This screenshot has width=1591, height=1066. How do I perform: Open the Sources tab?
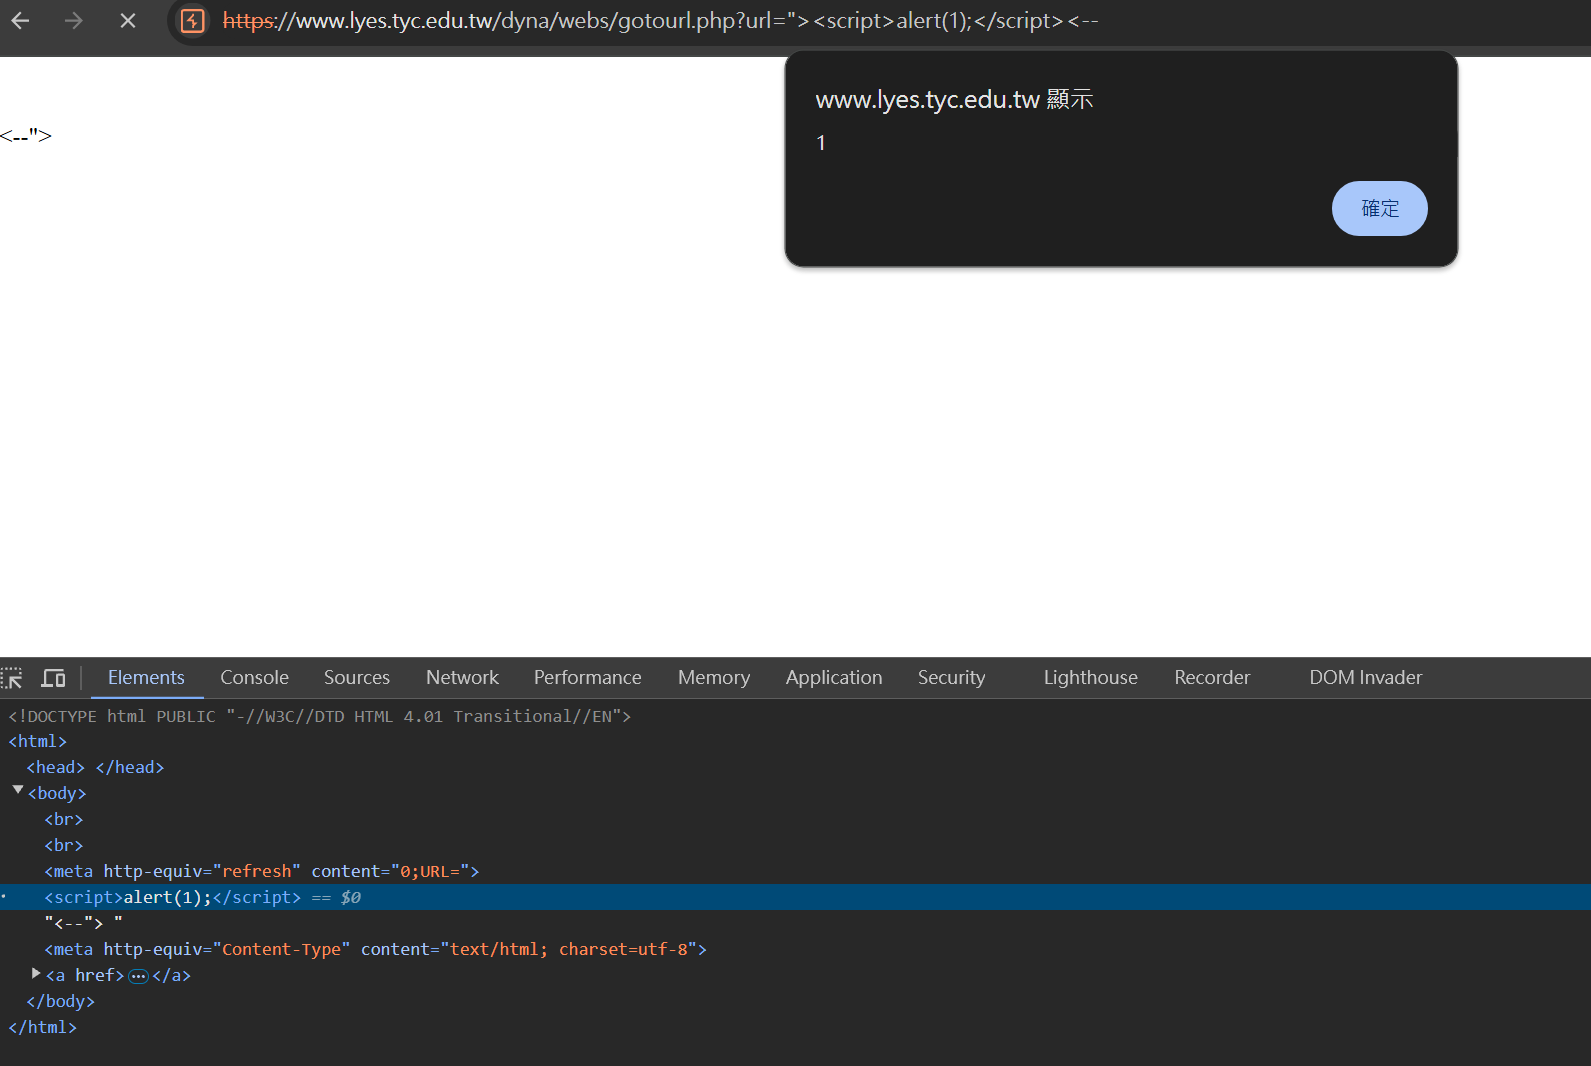[x=356, y=677]
